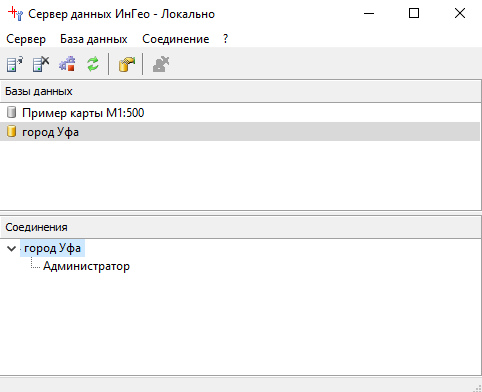Select the Пример карты М1:500 database
Viewport: 482px width, 392px height.
[240, 113]
